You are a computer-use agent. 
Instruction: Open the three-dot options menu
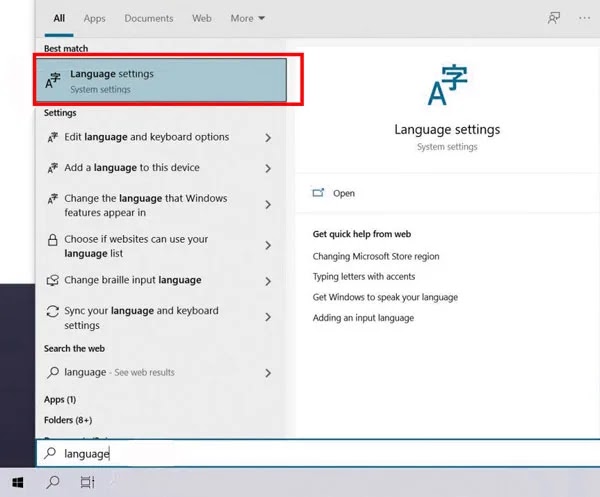[x=584, y=18]
